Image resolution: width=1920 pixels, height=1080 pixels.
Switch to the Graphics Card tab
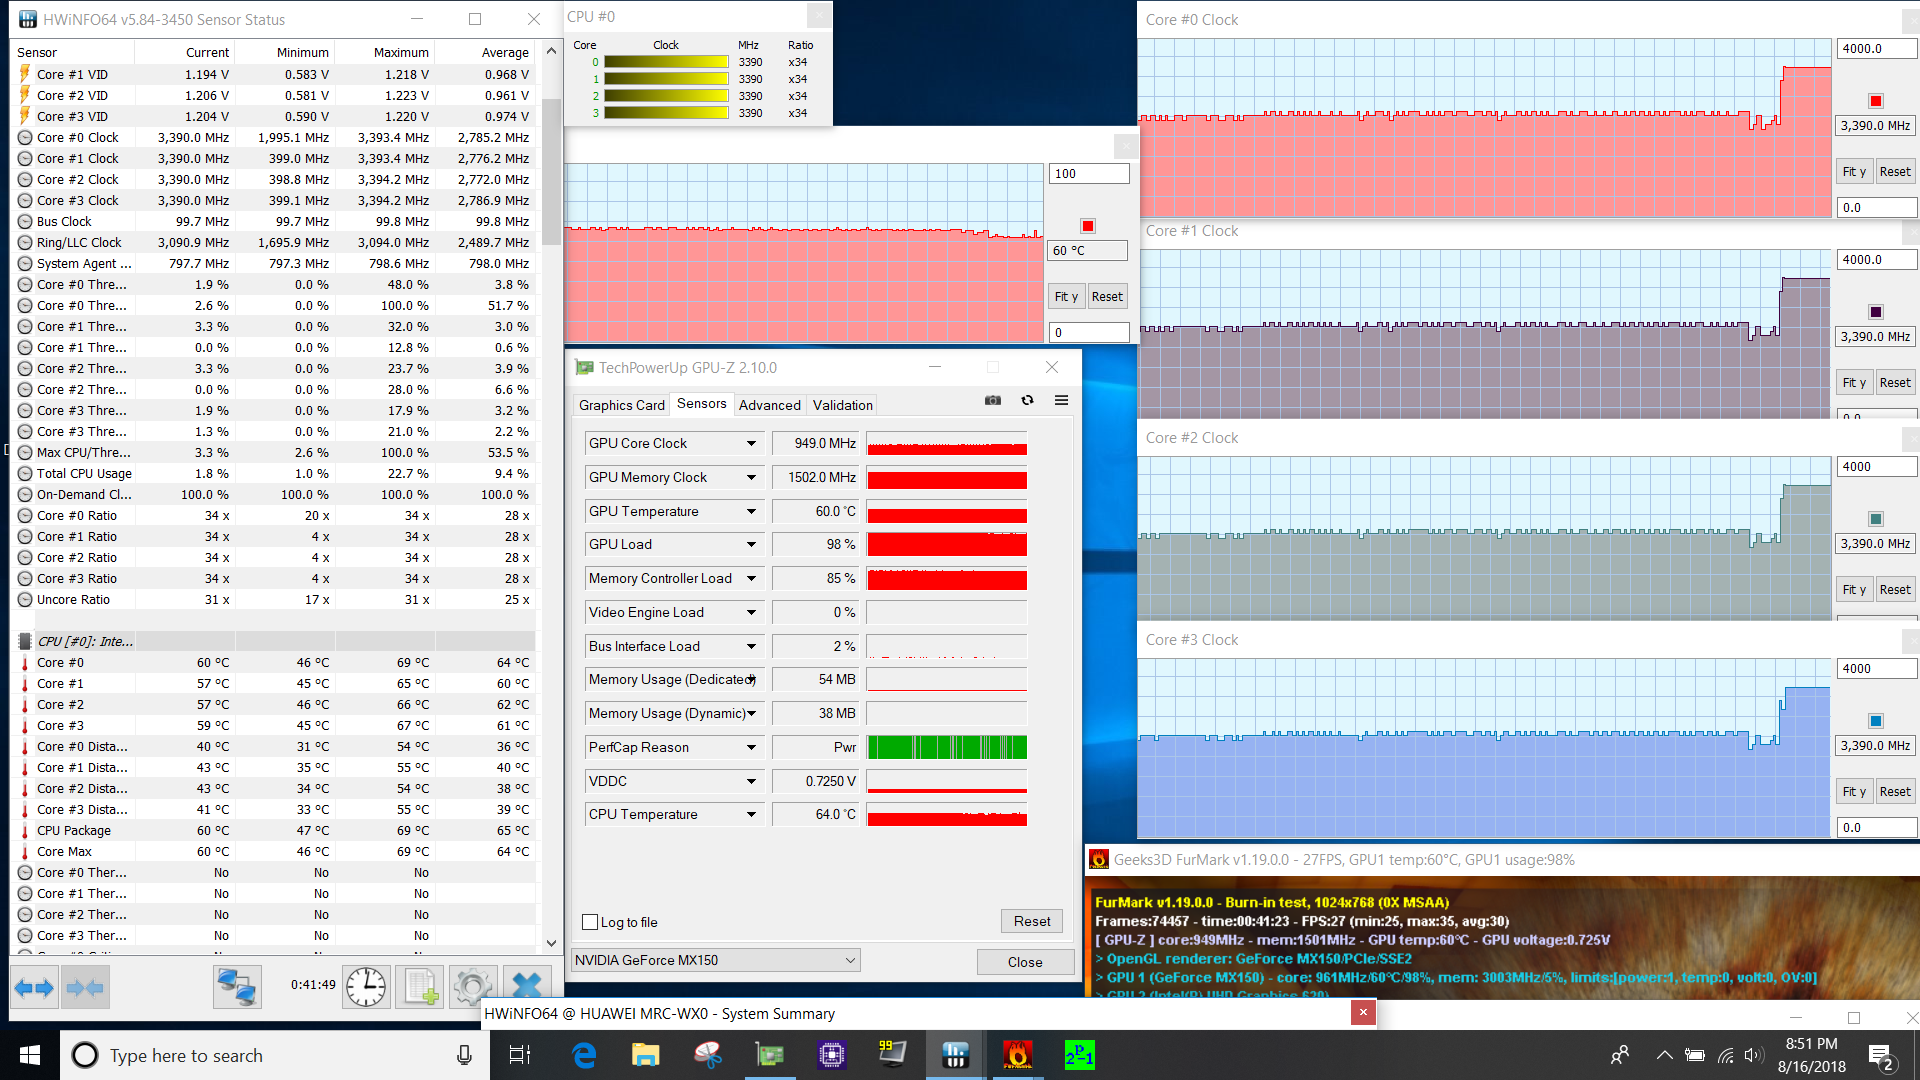pyautogui.click(x=621, y=405)
